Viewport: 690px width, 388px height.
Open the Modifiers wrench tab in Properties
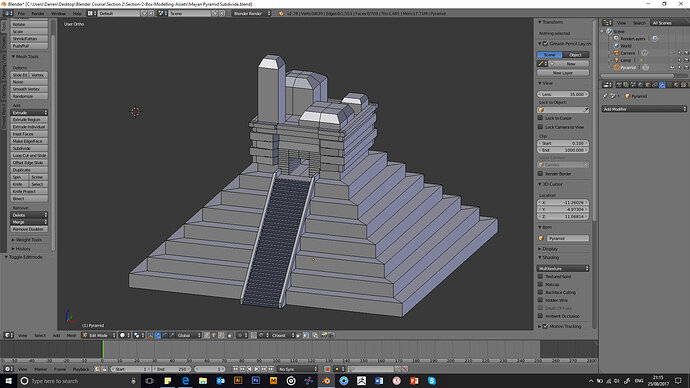click(x=662, y=84)
